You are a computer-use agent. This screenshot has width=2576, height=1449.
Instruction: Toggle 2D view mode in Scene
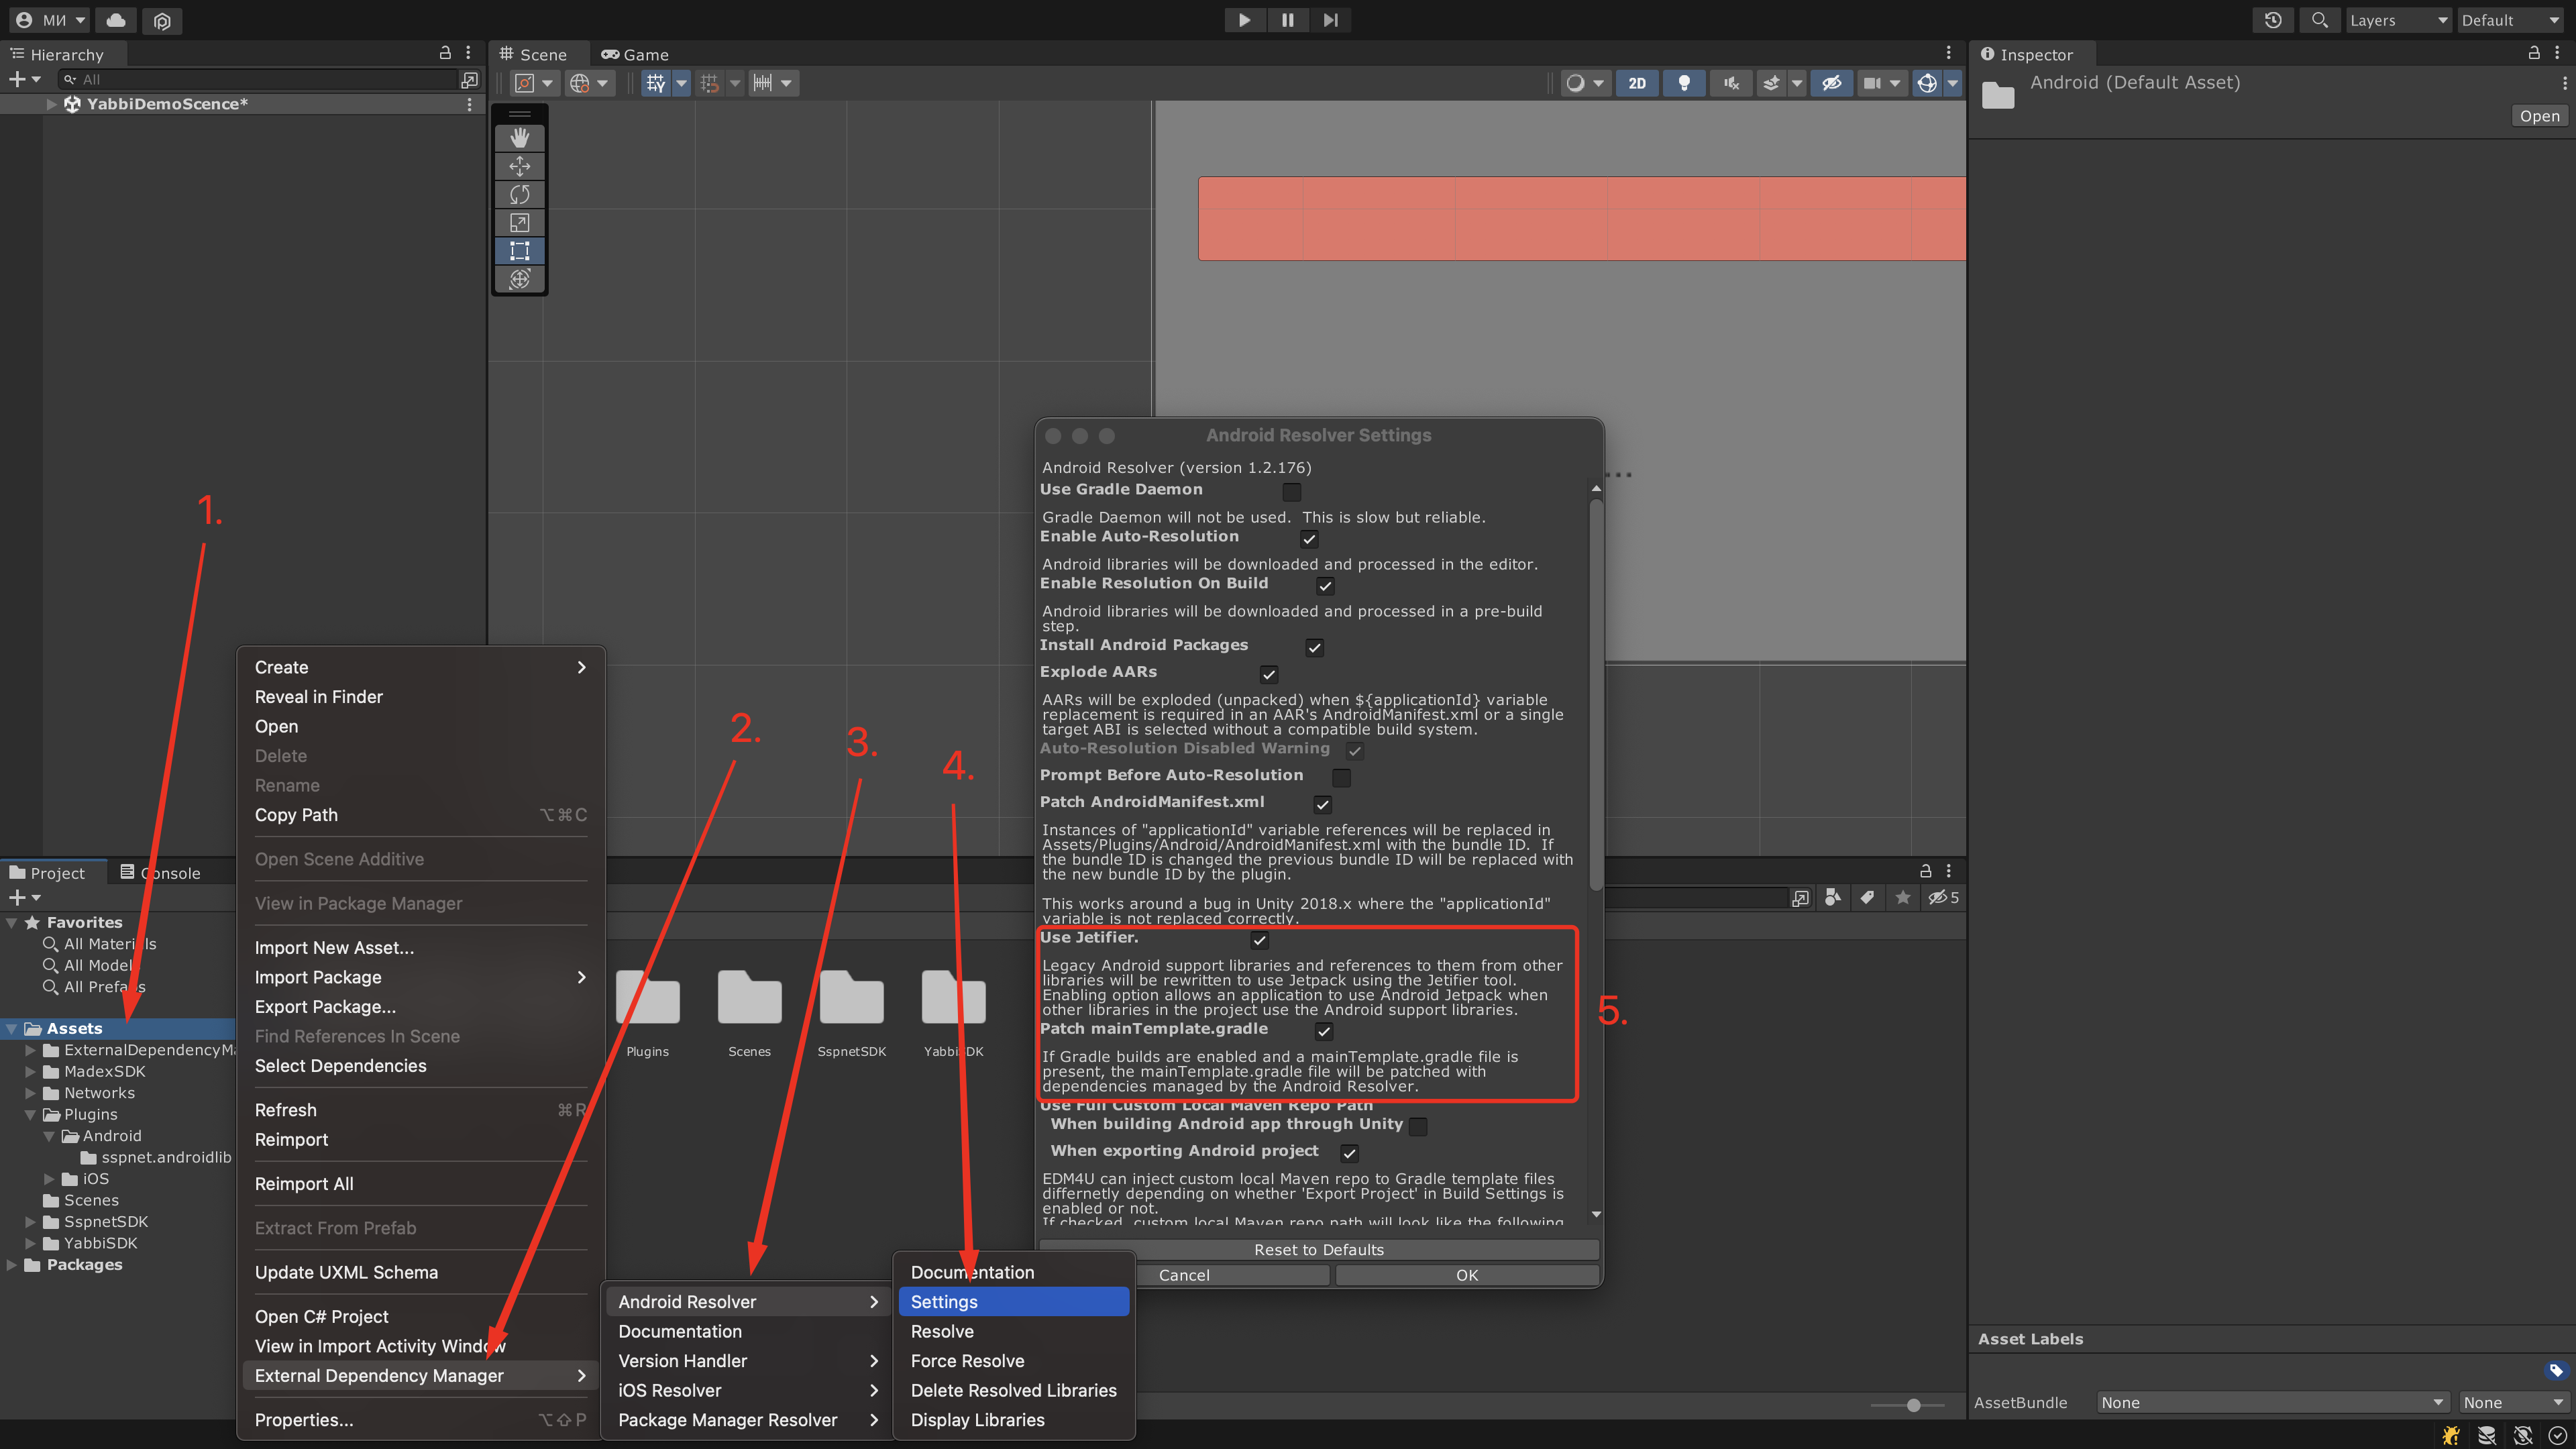tap(1637, 83)
